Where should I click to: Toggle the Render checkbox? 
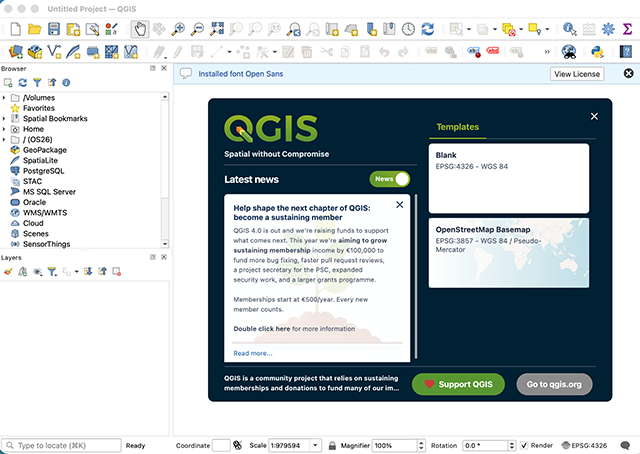point(524,445)
